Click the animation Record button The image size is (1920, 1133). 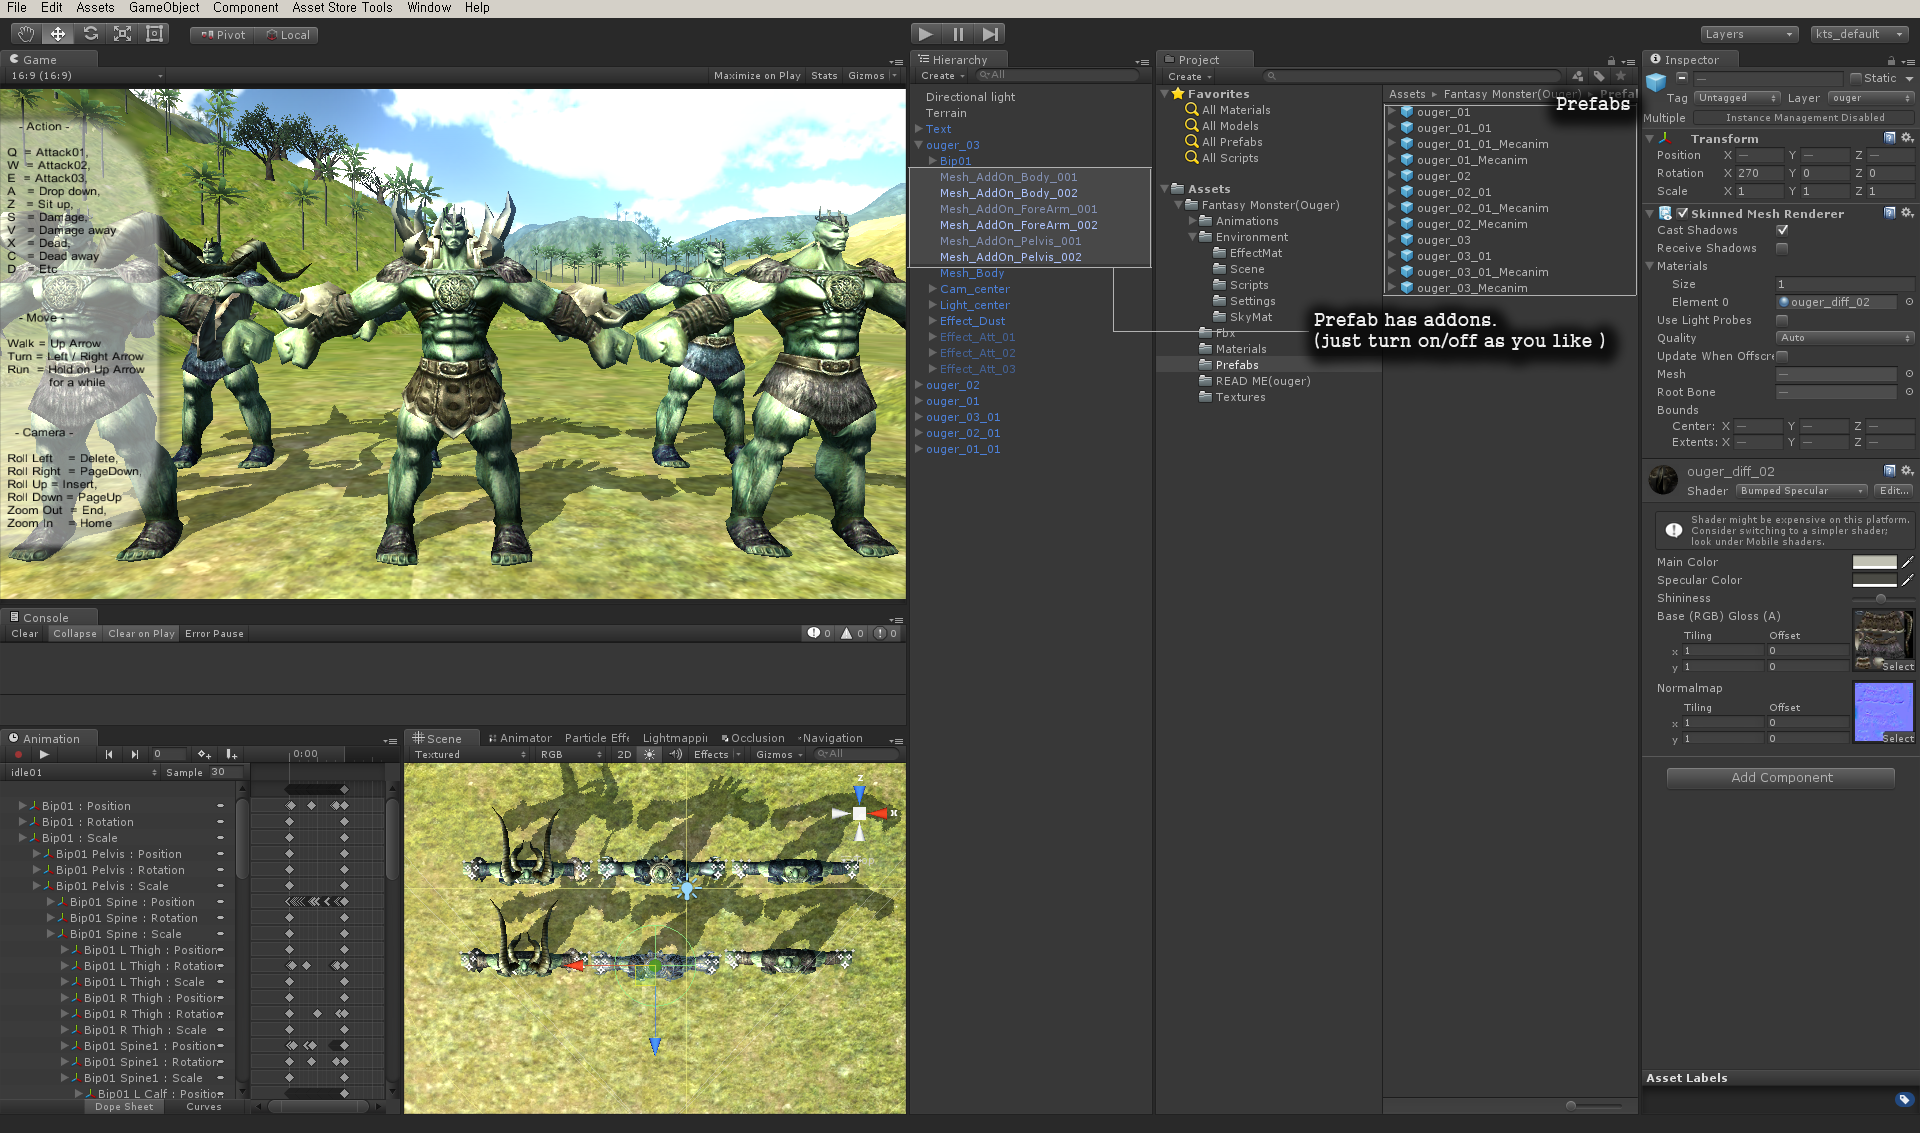(18, 754)
